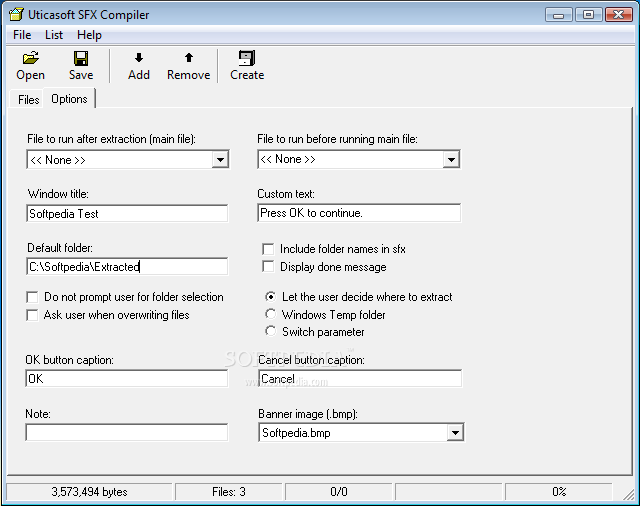Check Display done message option
The height and width of the screenshot is (506, 640).
[x=268, y=267]
